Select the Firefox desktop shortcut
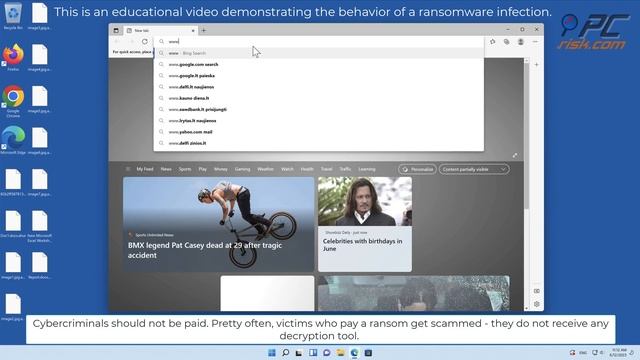This screenshot has height=360, width=640. coord(13,57)
